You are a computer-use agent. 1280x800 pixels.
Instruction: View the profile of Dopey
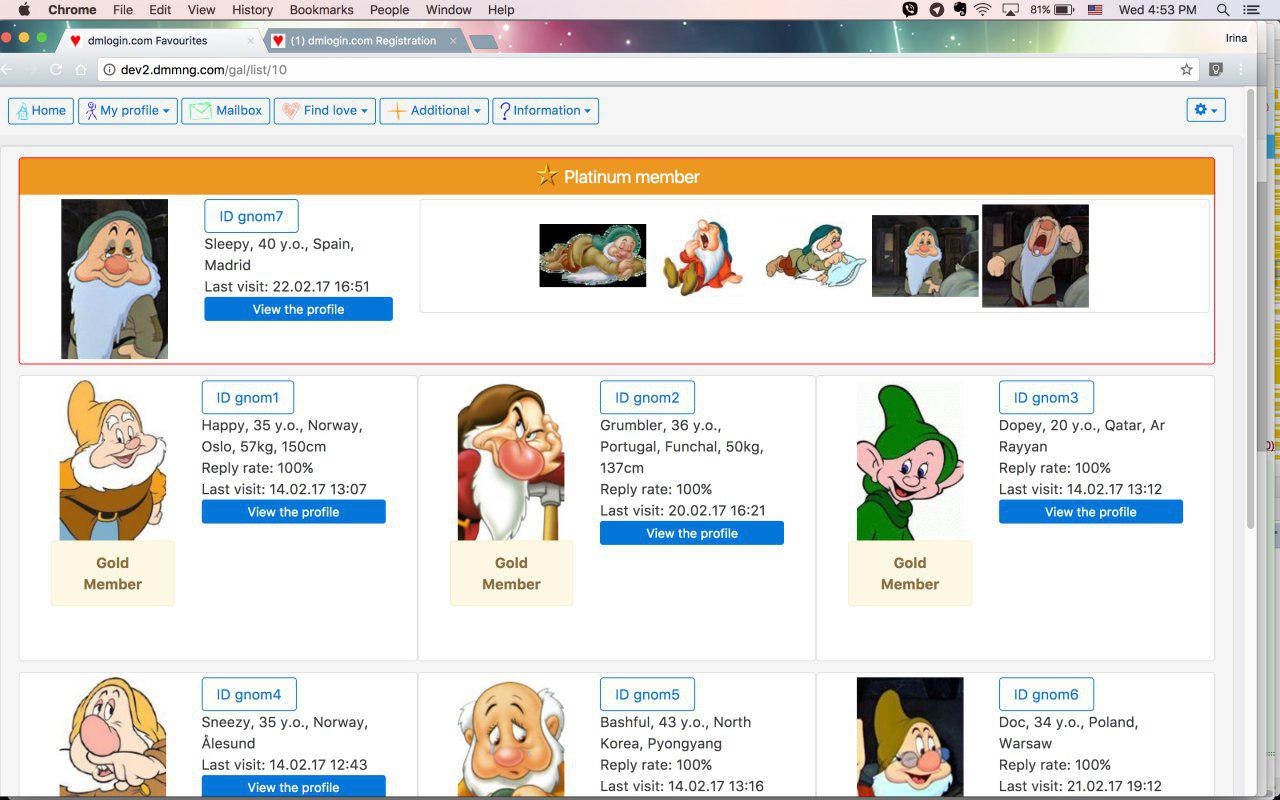coord(1090,512)
